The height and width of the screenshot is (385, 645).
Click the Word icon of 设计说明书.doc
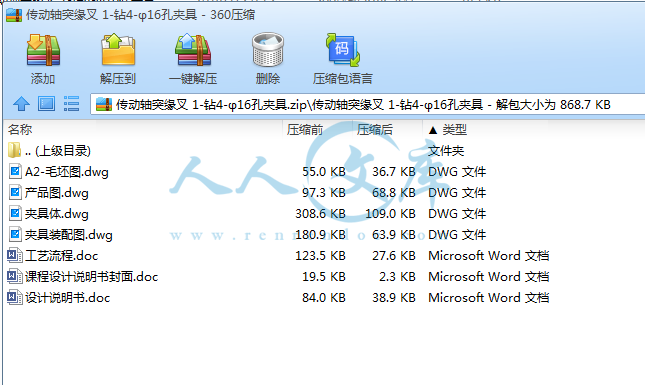point(15,297)
